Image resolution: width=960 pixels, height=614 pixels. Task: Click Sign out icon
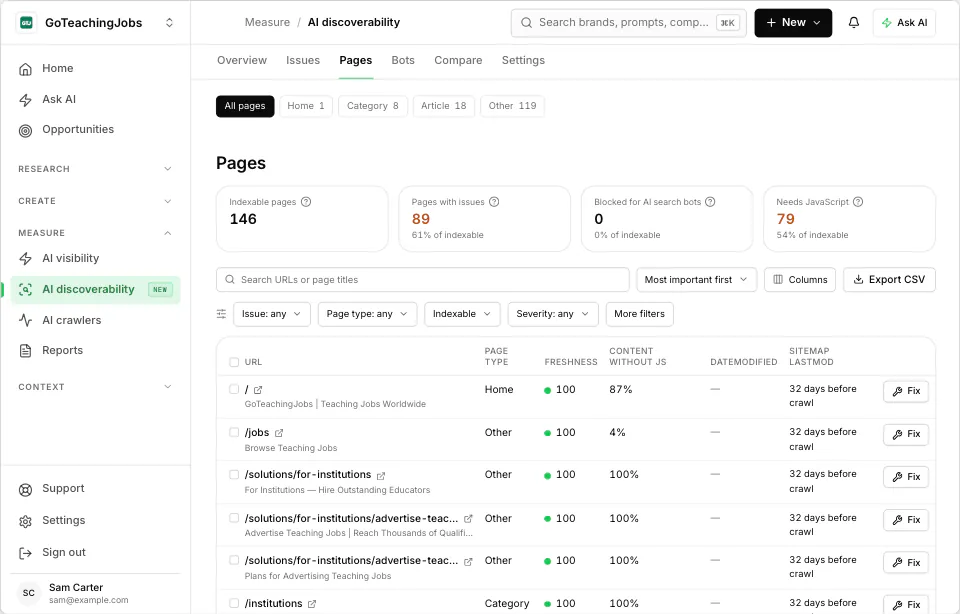pyautogui.click(x=25, y=553)
